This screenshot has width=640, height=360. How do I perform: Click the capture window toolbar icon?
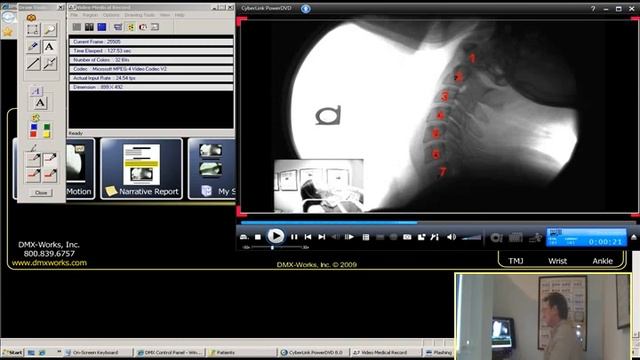click(118, 27)
